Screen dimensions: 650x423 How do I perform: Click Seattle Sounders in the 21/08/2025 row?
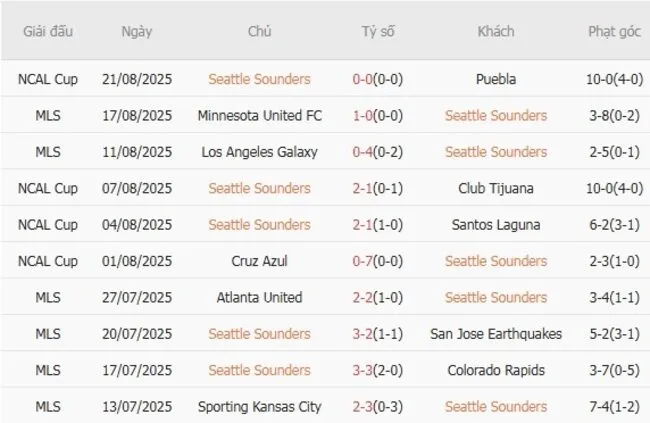pyautogui.click(x=259, y=79)
